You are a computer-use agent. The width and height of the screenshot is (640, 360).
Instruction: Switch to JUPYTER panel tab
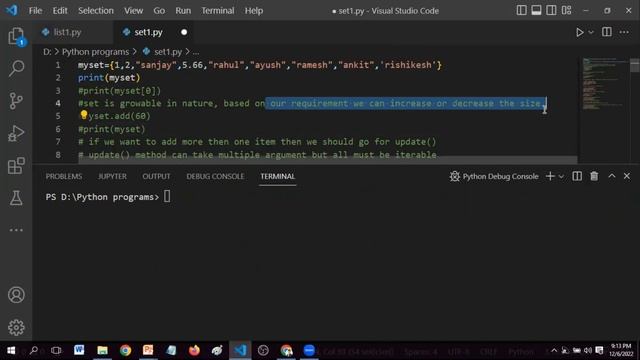(112, 176)
